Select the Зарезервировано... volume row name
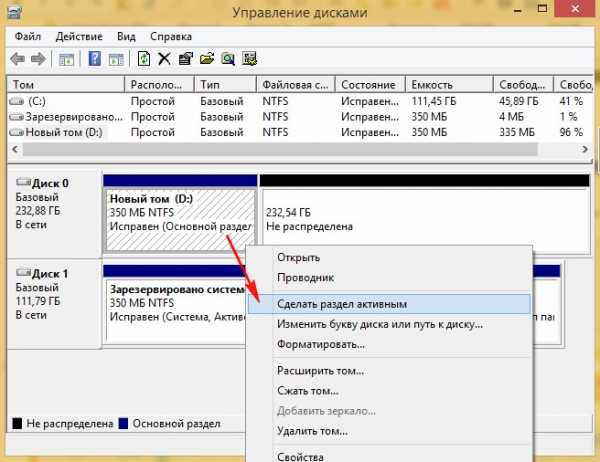The width and height of the screenshot is (600, 462). coord(74,117)
